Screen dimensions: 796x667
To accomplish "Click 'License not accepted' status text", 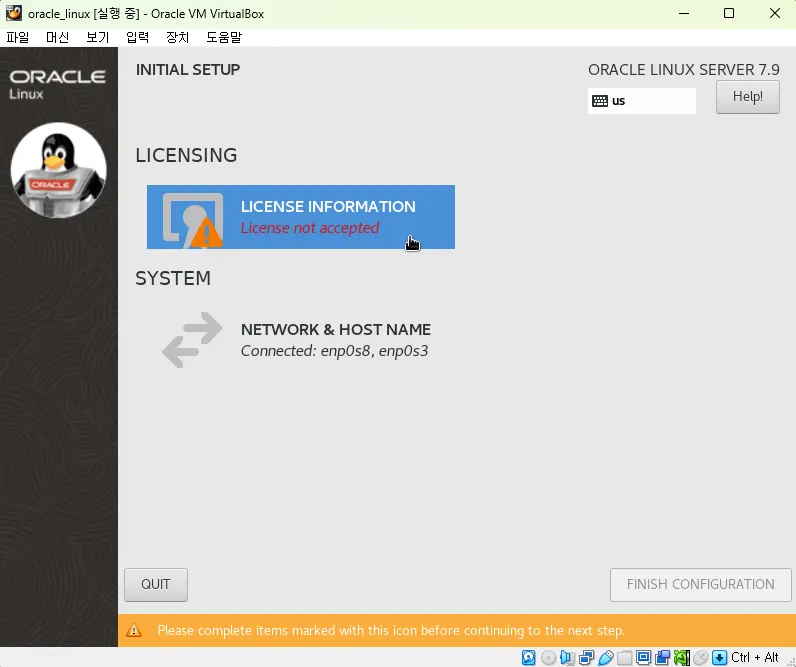I will point(310,228).
